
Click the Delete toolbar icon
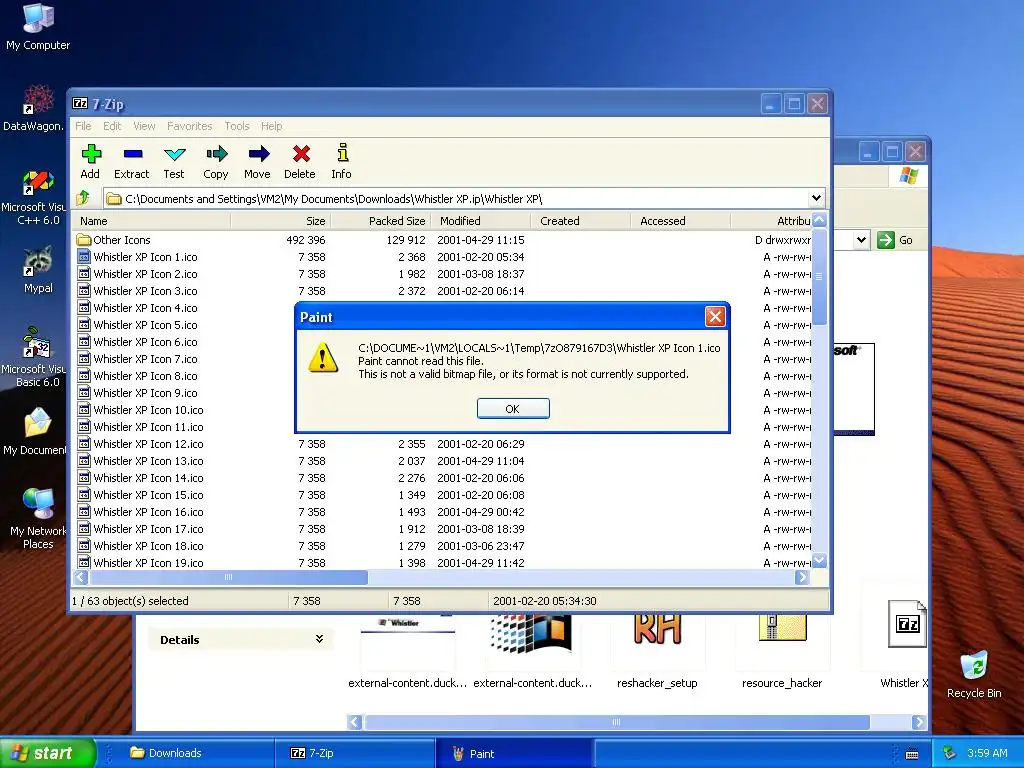pos(301,154)
